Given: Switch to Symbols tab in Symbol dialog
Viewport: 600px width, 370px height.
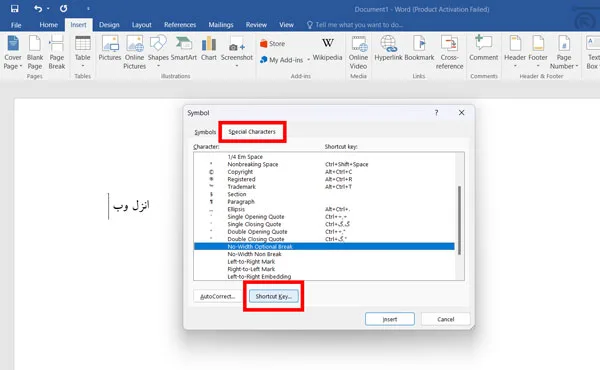Looking at the screenshot, I should (205, 132).
